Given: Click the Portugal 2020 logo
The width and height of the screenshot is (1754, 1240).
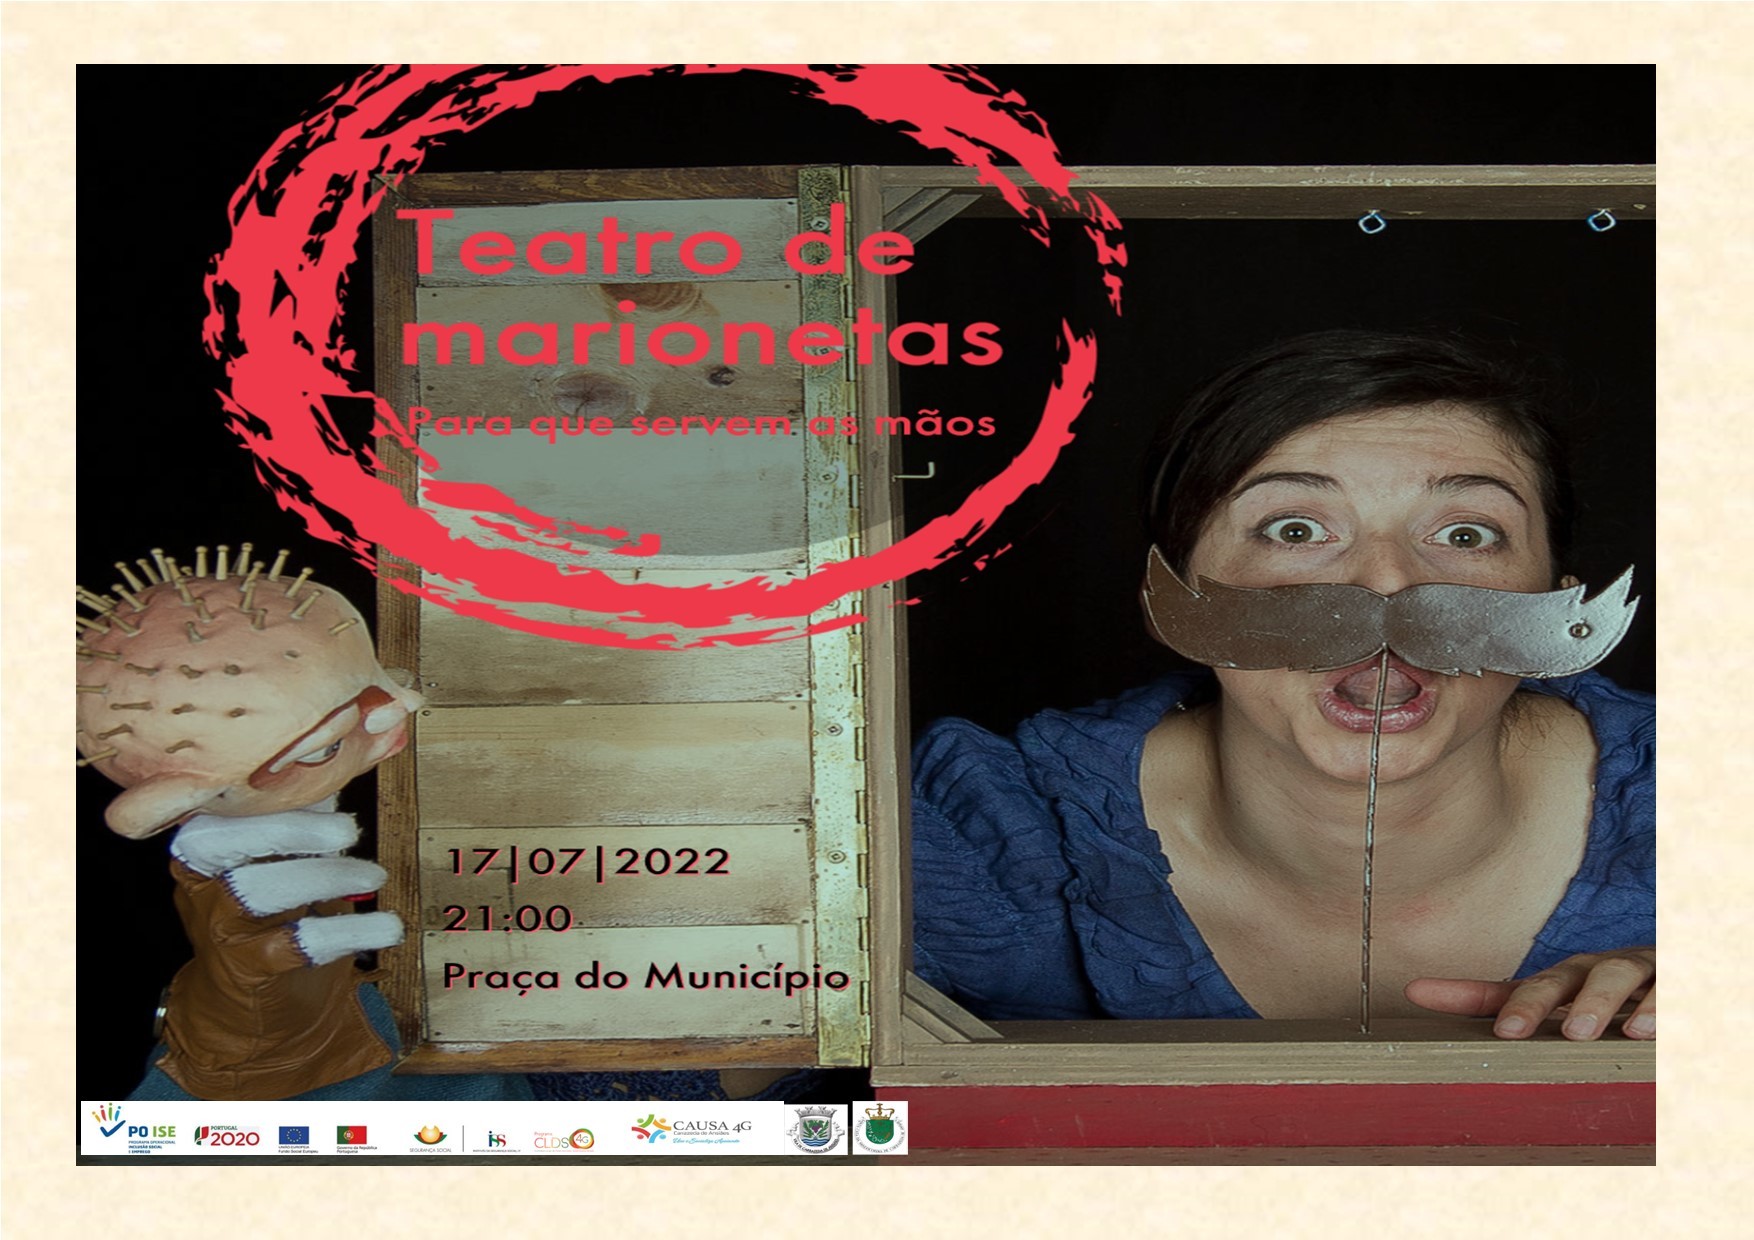Looking at the screenshot, I should (227, 1135).
